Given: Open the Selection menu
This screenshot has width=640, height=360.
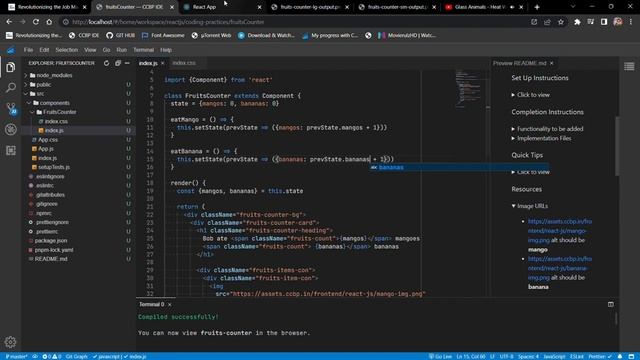Looking at the screenshot, I should tap(67, 50).
